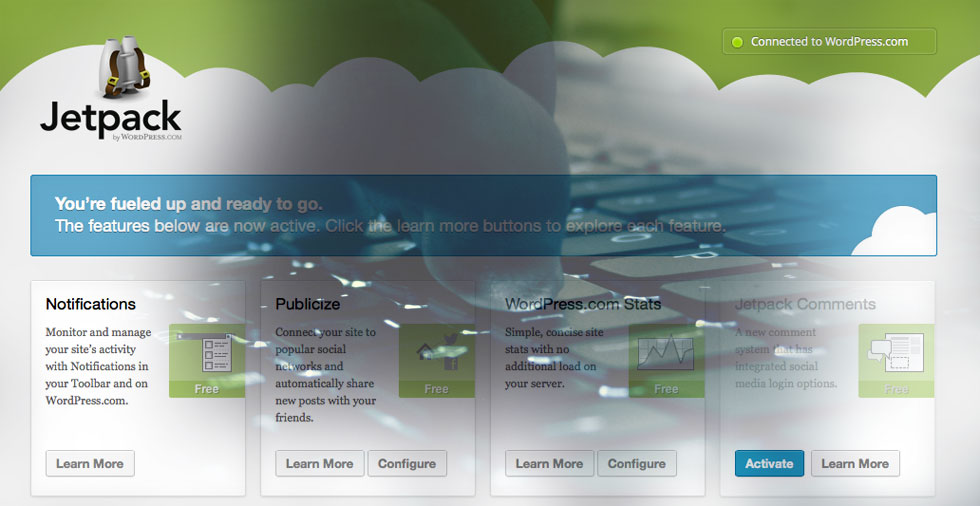Click the Free label under Stats icon

[x=666, y=389]
